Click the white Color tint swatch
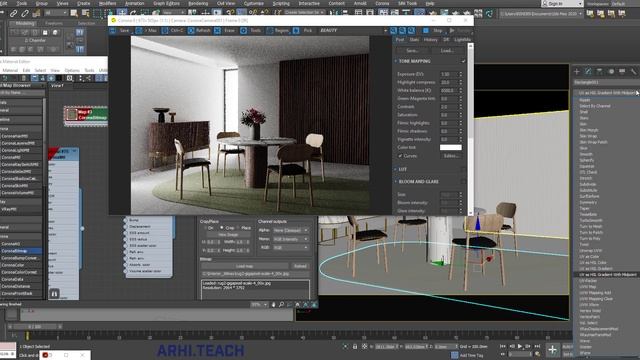Image resolution: width=640 pixels, height=360 pixels. tap(451, 147)
